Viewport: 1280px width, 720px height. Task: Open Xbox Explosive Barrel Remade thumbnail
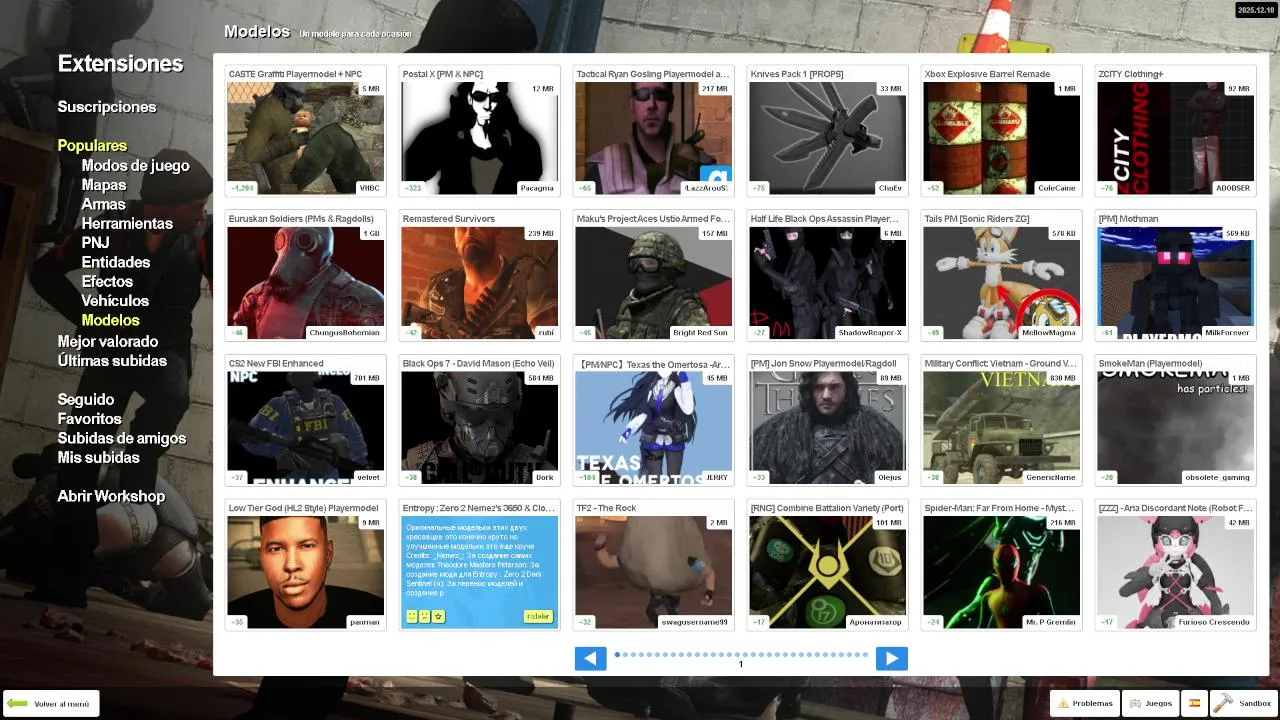tap(1002, 138)
